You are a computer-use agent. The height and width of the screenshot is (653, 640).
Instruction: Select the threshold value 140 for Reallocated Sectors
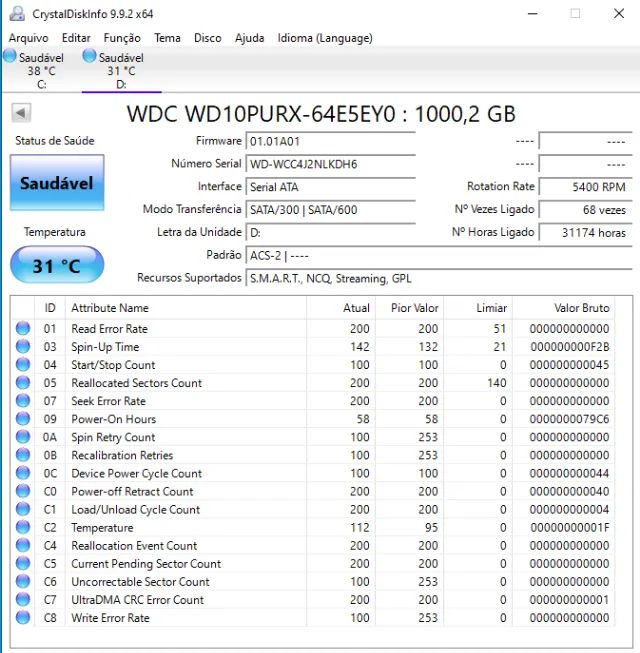click(x=497, y=383)
